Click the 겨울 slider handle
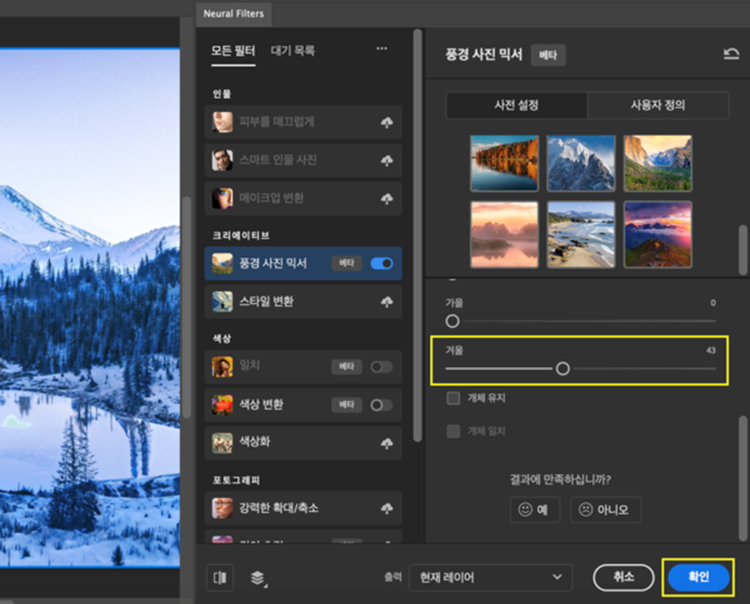The image size is (750, 604). coord(563,368)
